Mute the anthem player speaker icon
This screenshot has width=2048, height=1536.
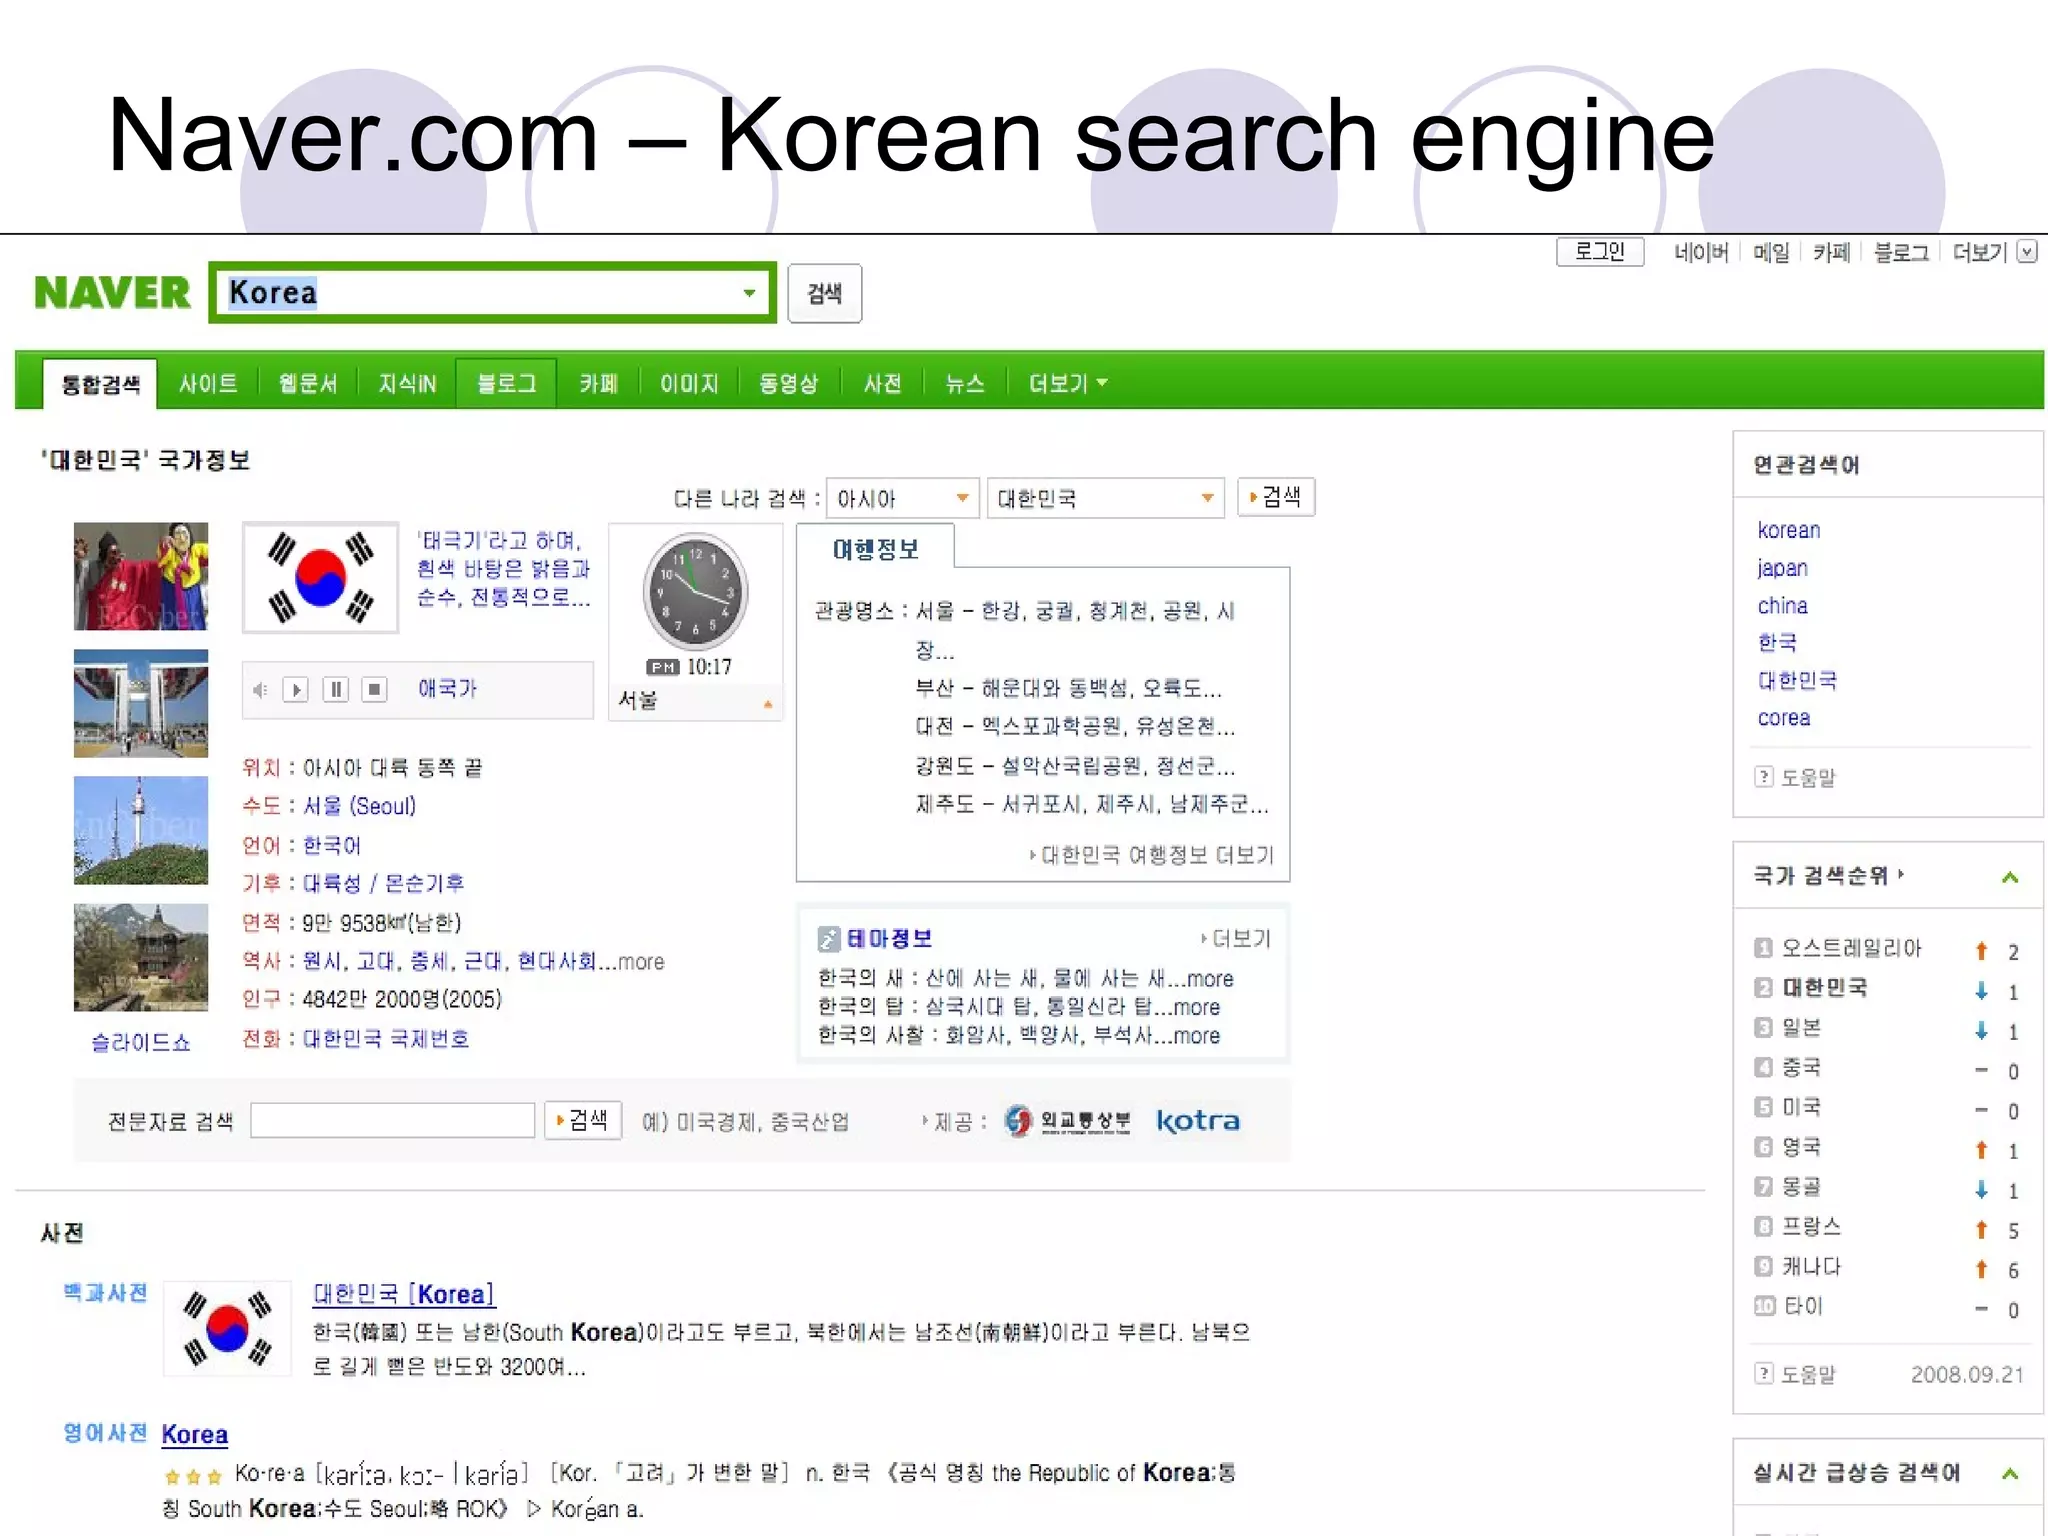(260, 690)
